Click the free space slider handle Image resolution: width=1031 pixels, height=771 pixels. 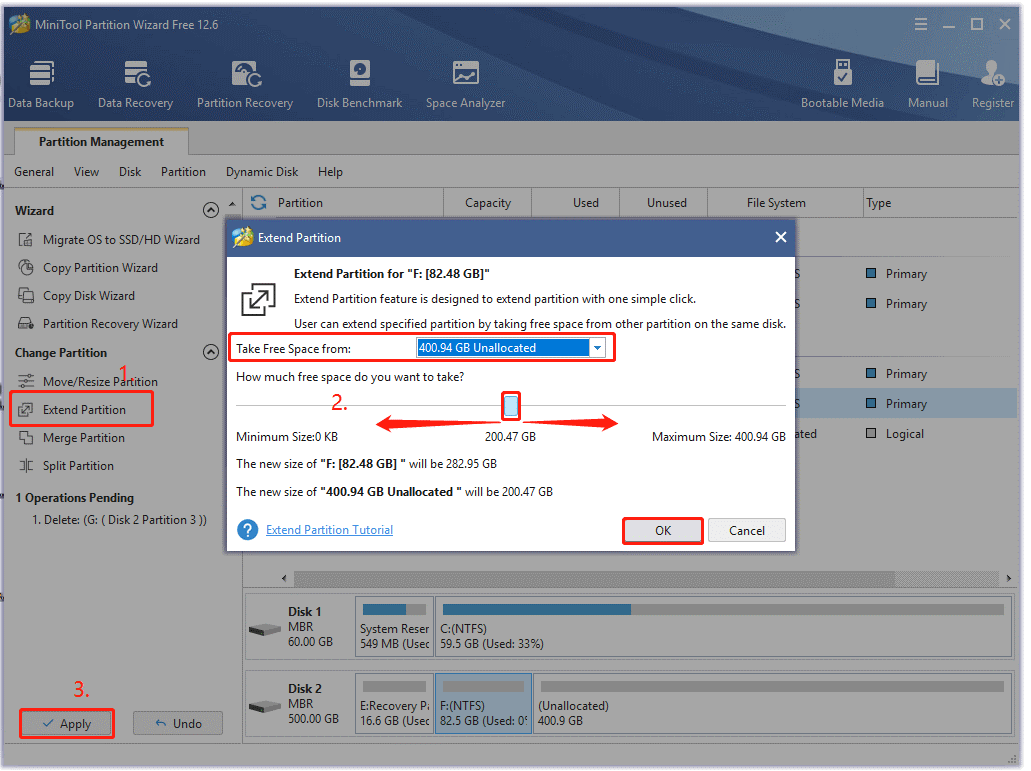(510, 405)
